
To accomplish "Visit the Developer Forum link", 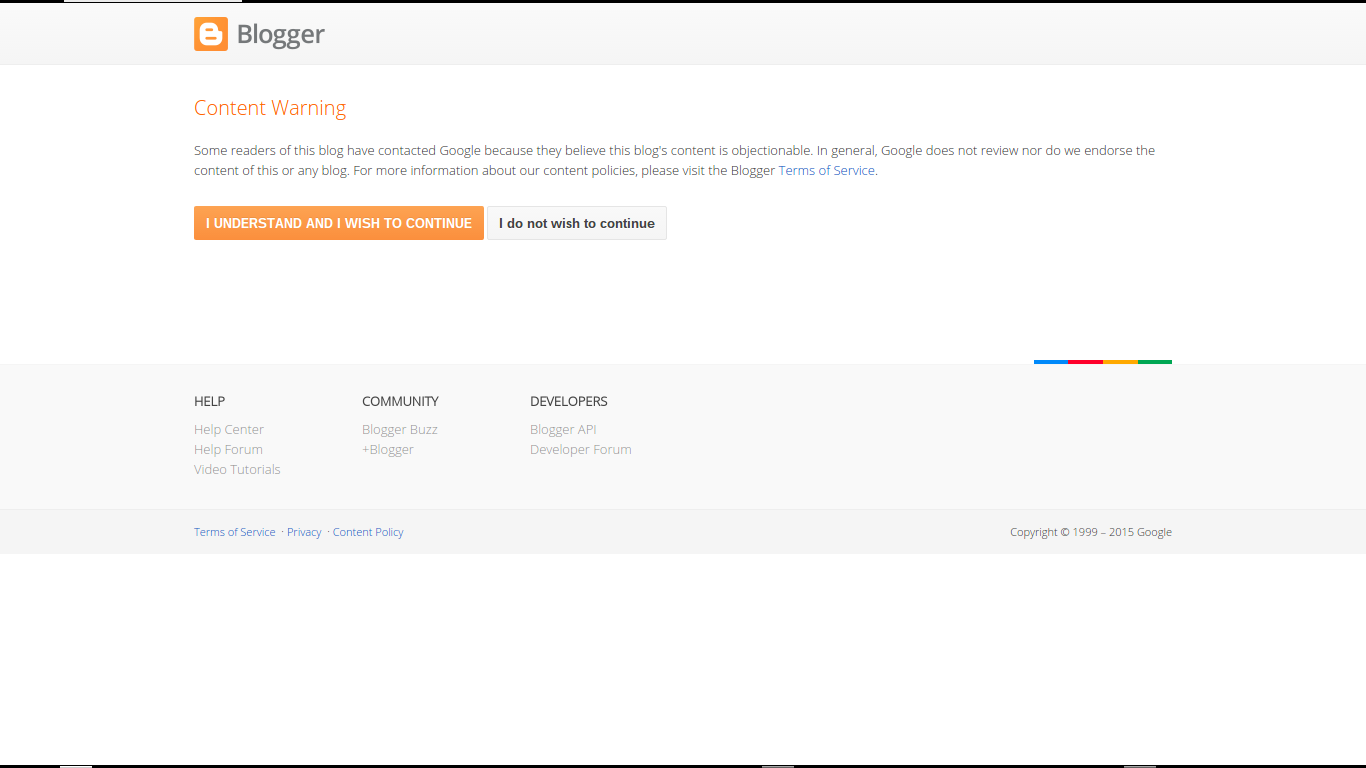I will 581,449.
